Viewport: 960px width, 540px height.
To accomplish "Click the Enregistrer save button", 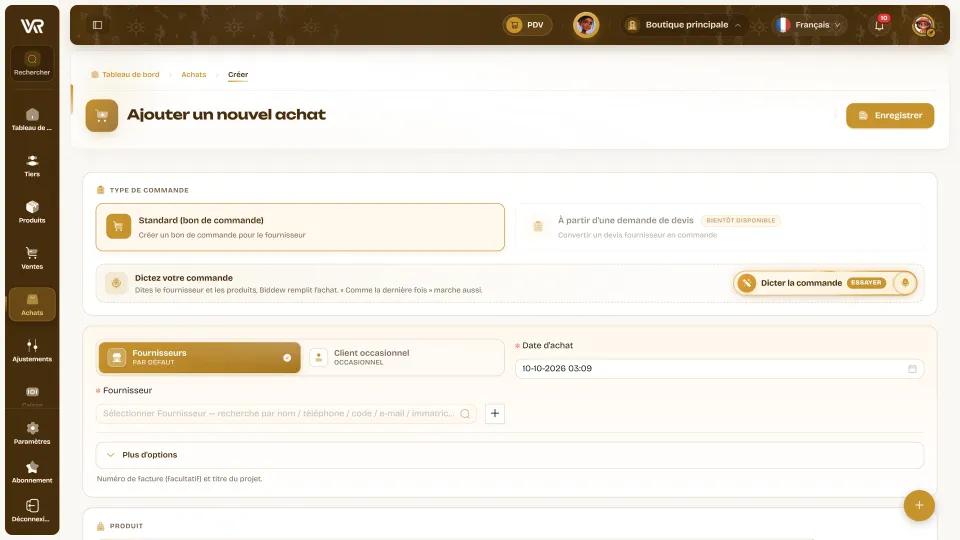I will click(x=890, y=116).
